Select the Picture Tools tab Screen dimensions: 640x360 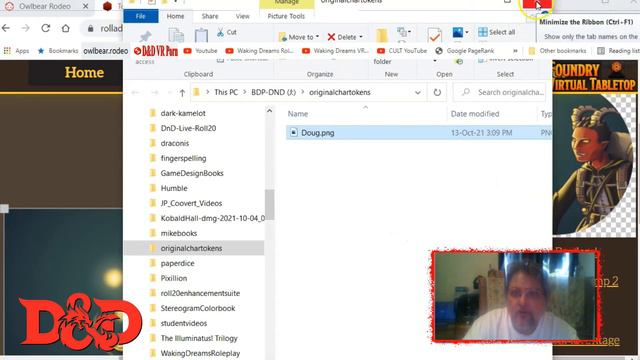pyautogui.click(x=286, y=16)
